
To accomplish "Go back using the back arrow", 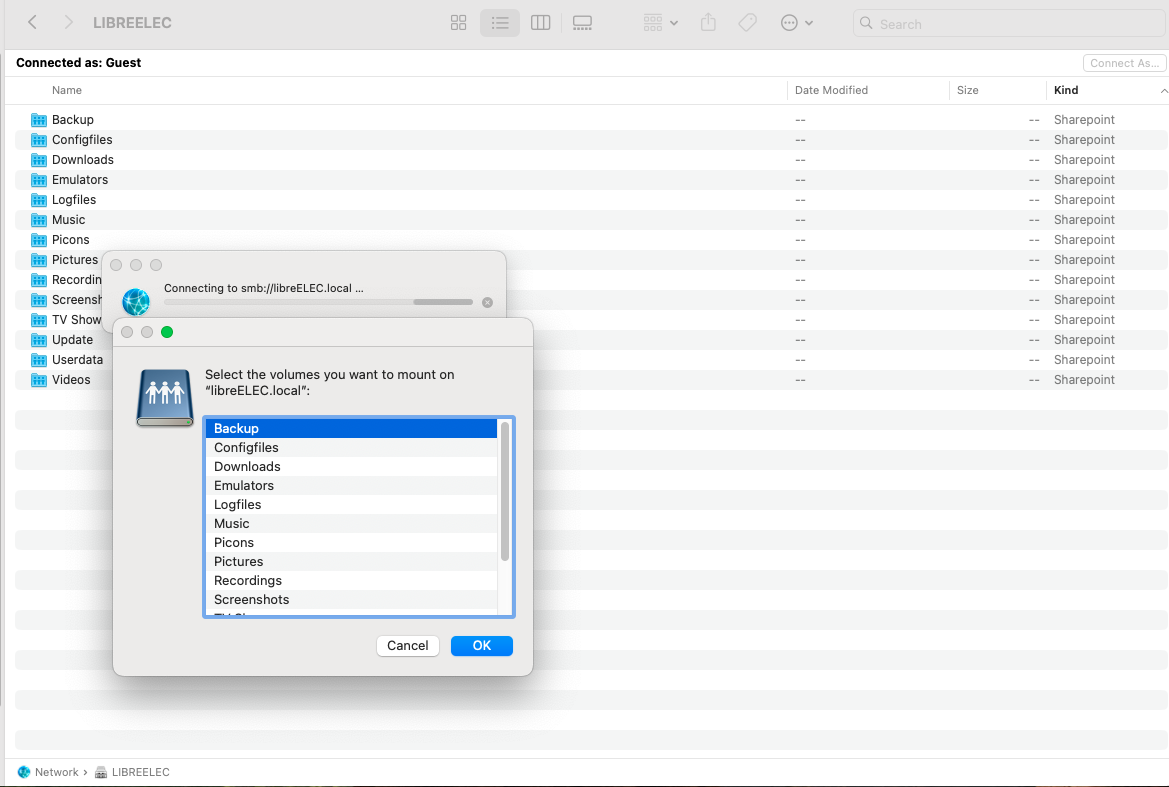I will 32,23.
